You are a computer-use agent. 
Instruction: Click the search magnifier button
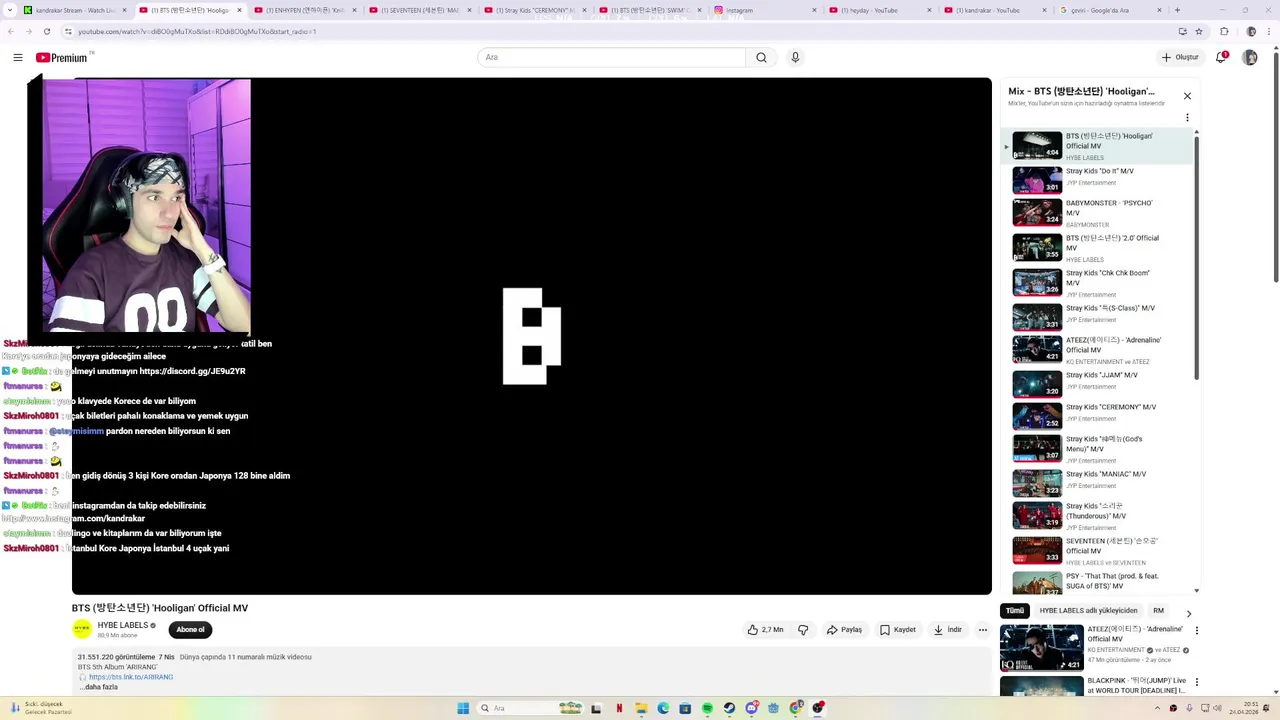click(761, 58)
